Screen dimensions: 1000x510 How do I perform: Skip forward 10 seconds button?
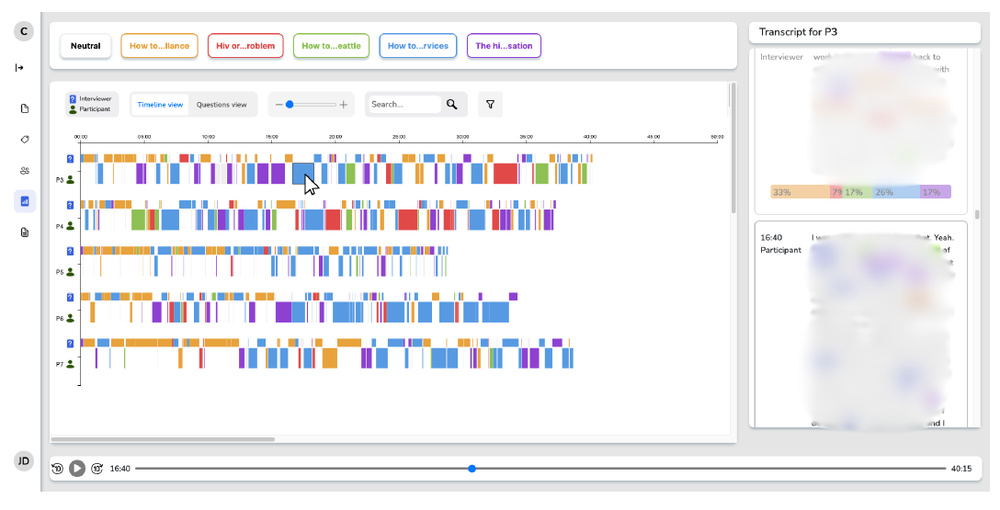97,469
